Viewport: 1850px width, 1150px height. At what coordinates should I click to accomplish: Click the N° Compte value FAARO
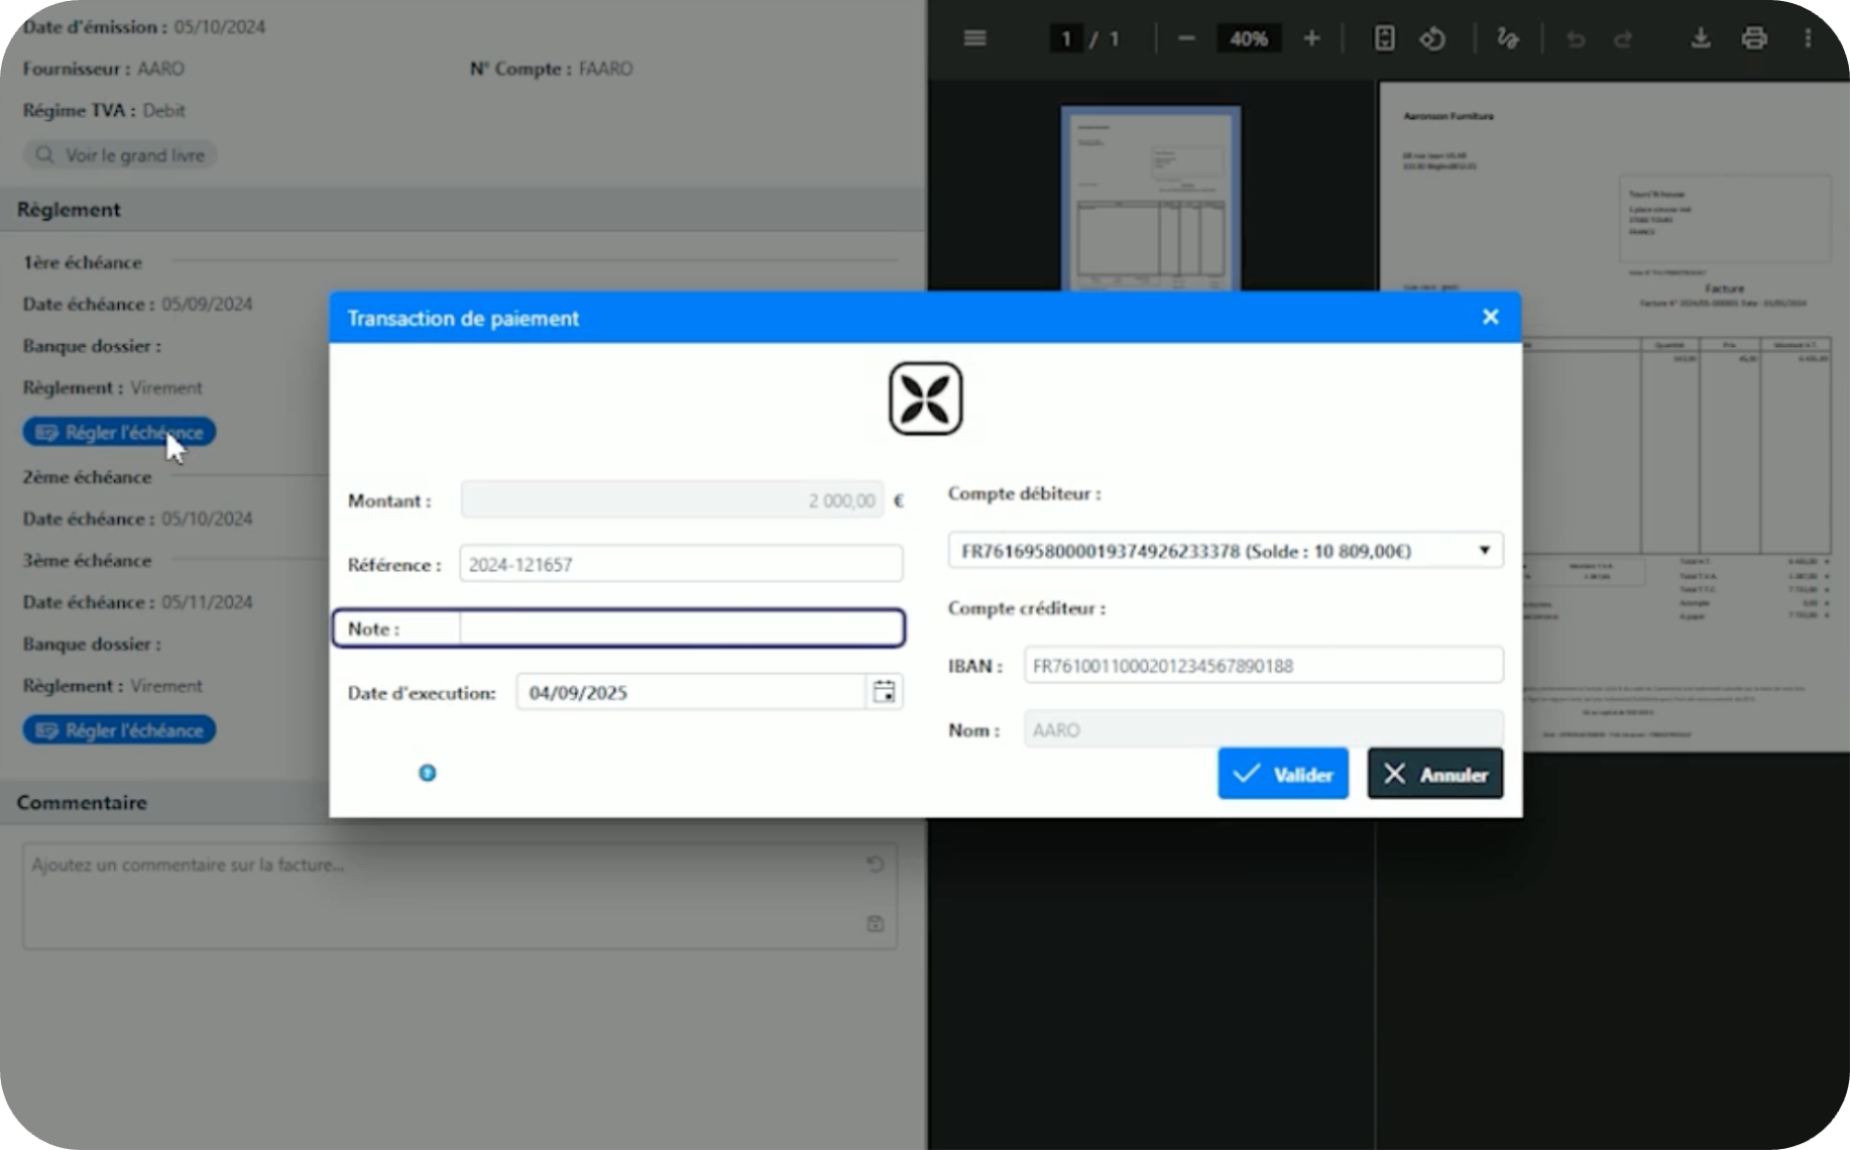606,69
